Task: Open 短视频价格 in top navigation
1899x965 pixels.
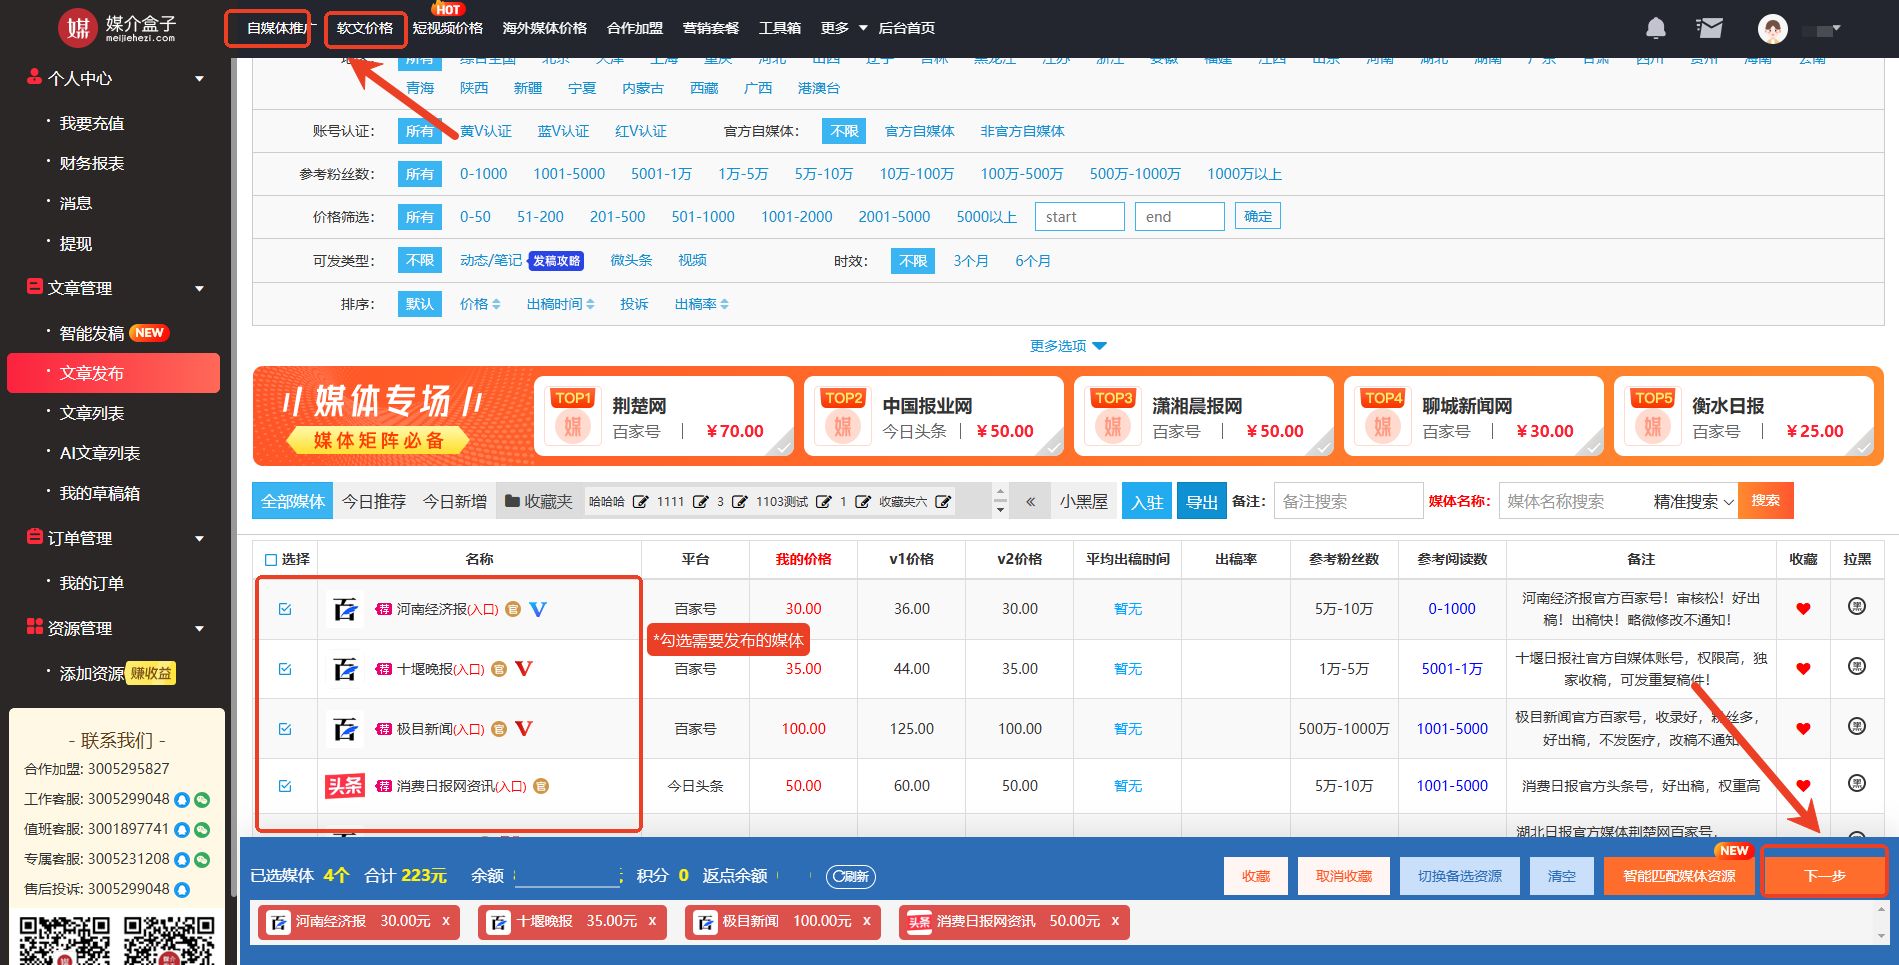Action: point(447,28)
